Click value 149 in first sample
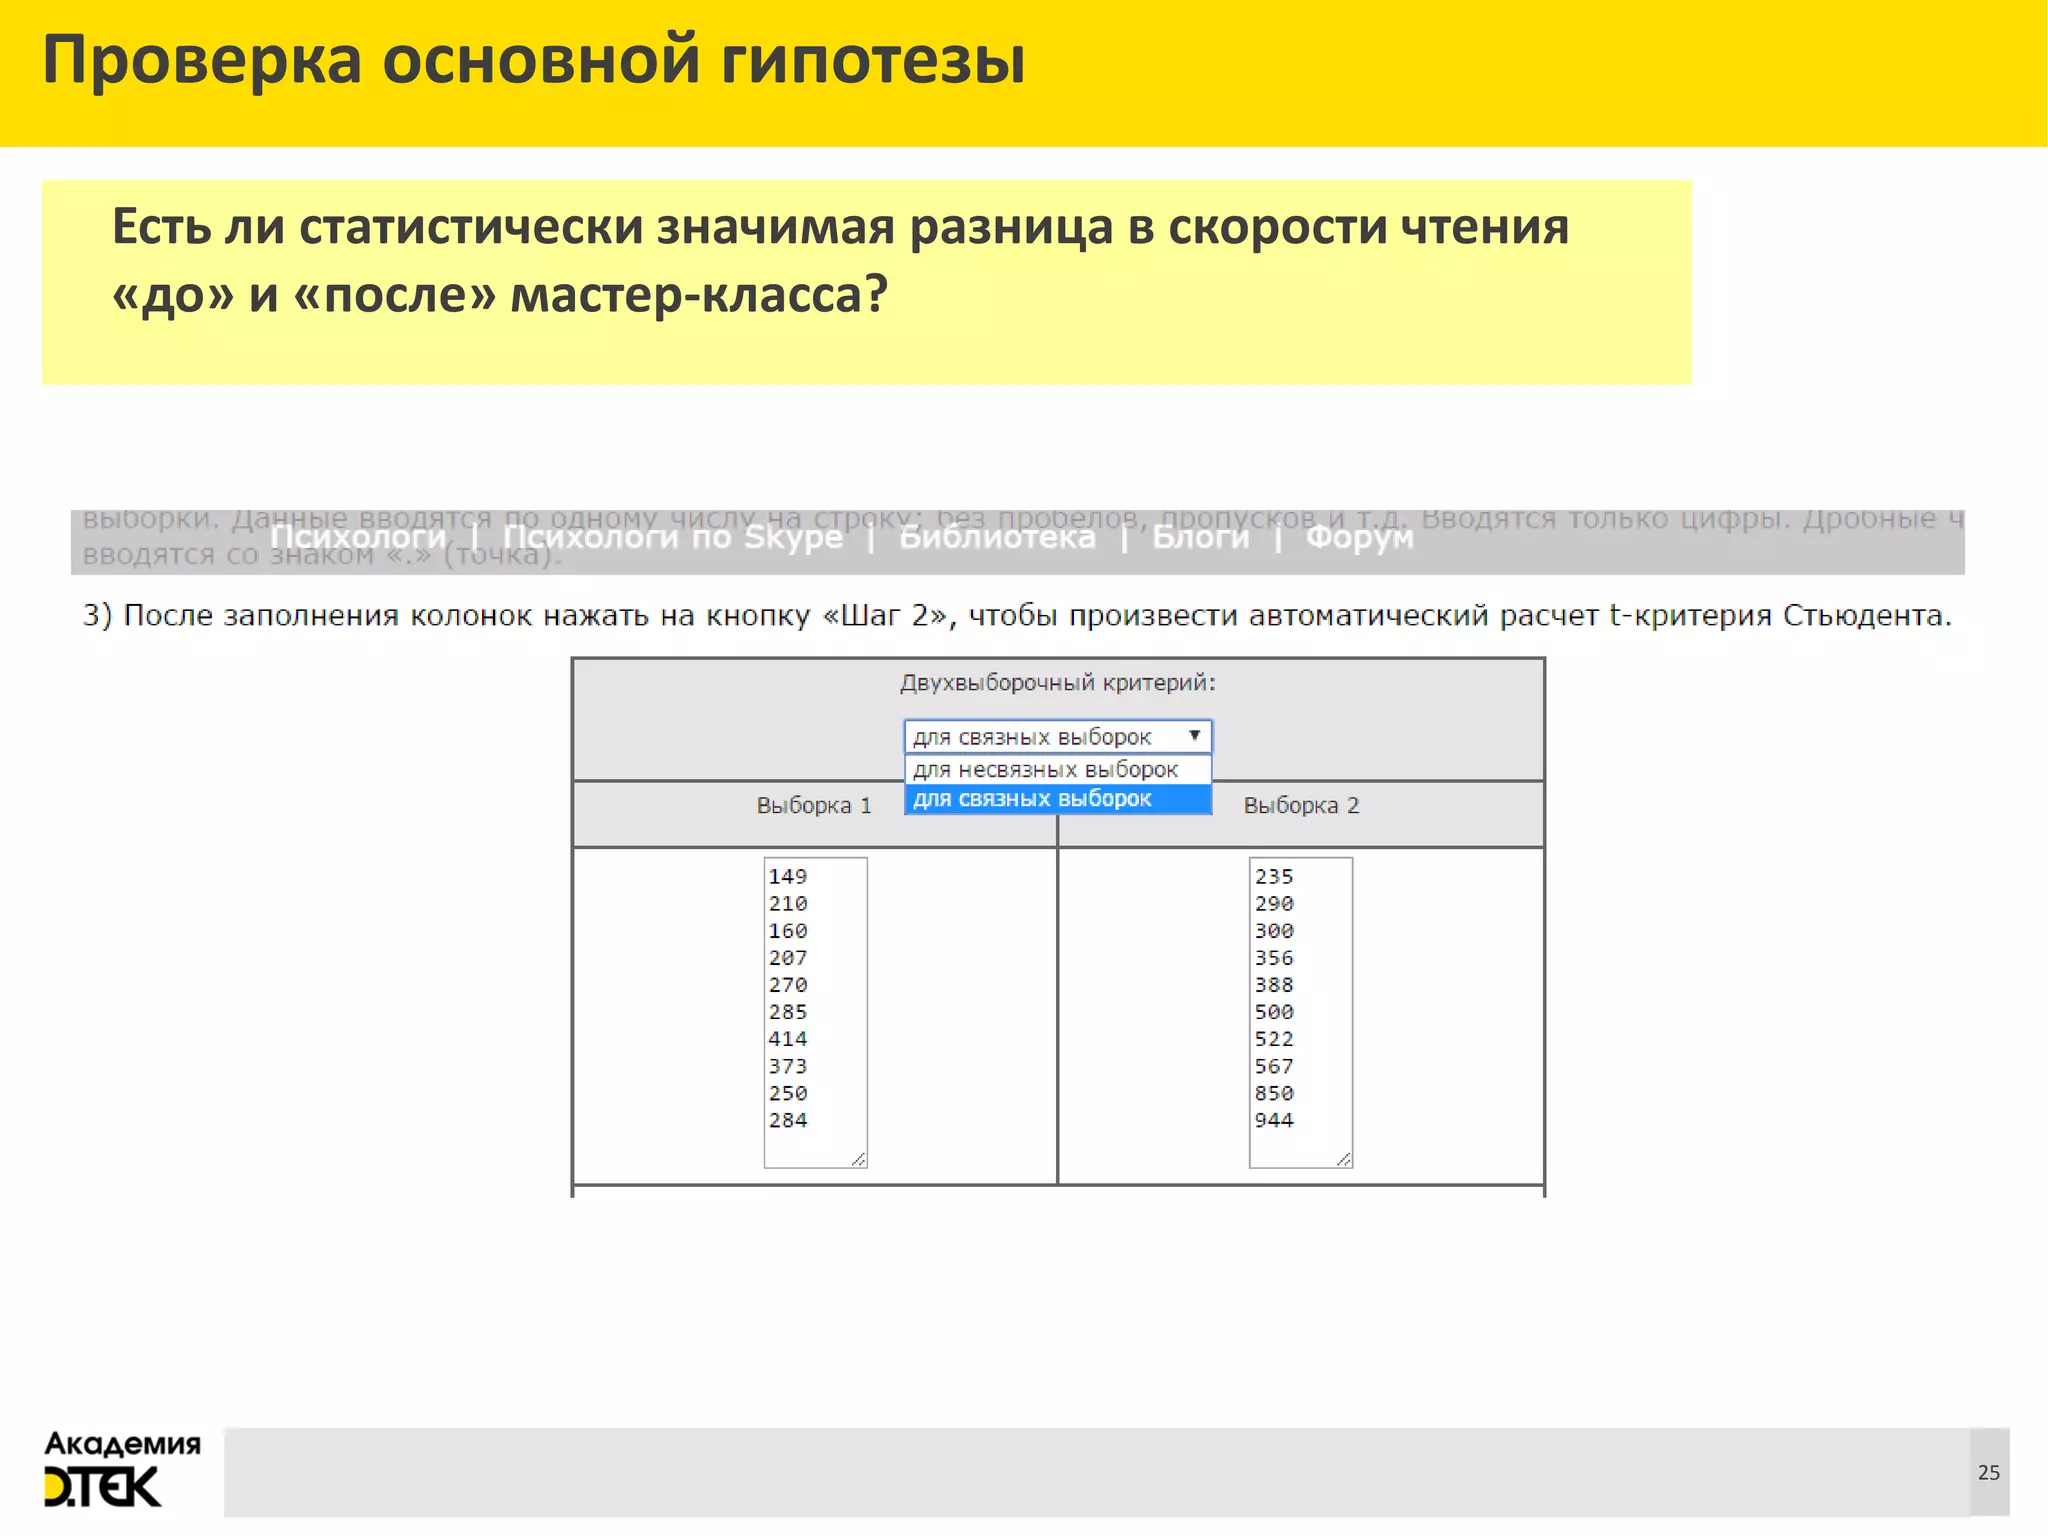2048x1536 pixels. click(x=787, y=876)
